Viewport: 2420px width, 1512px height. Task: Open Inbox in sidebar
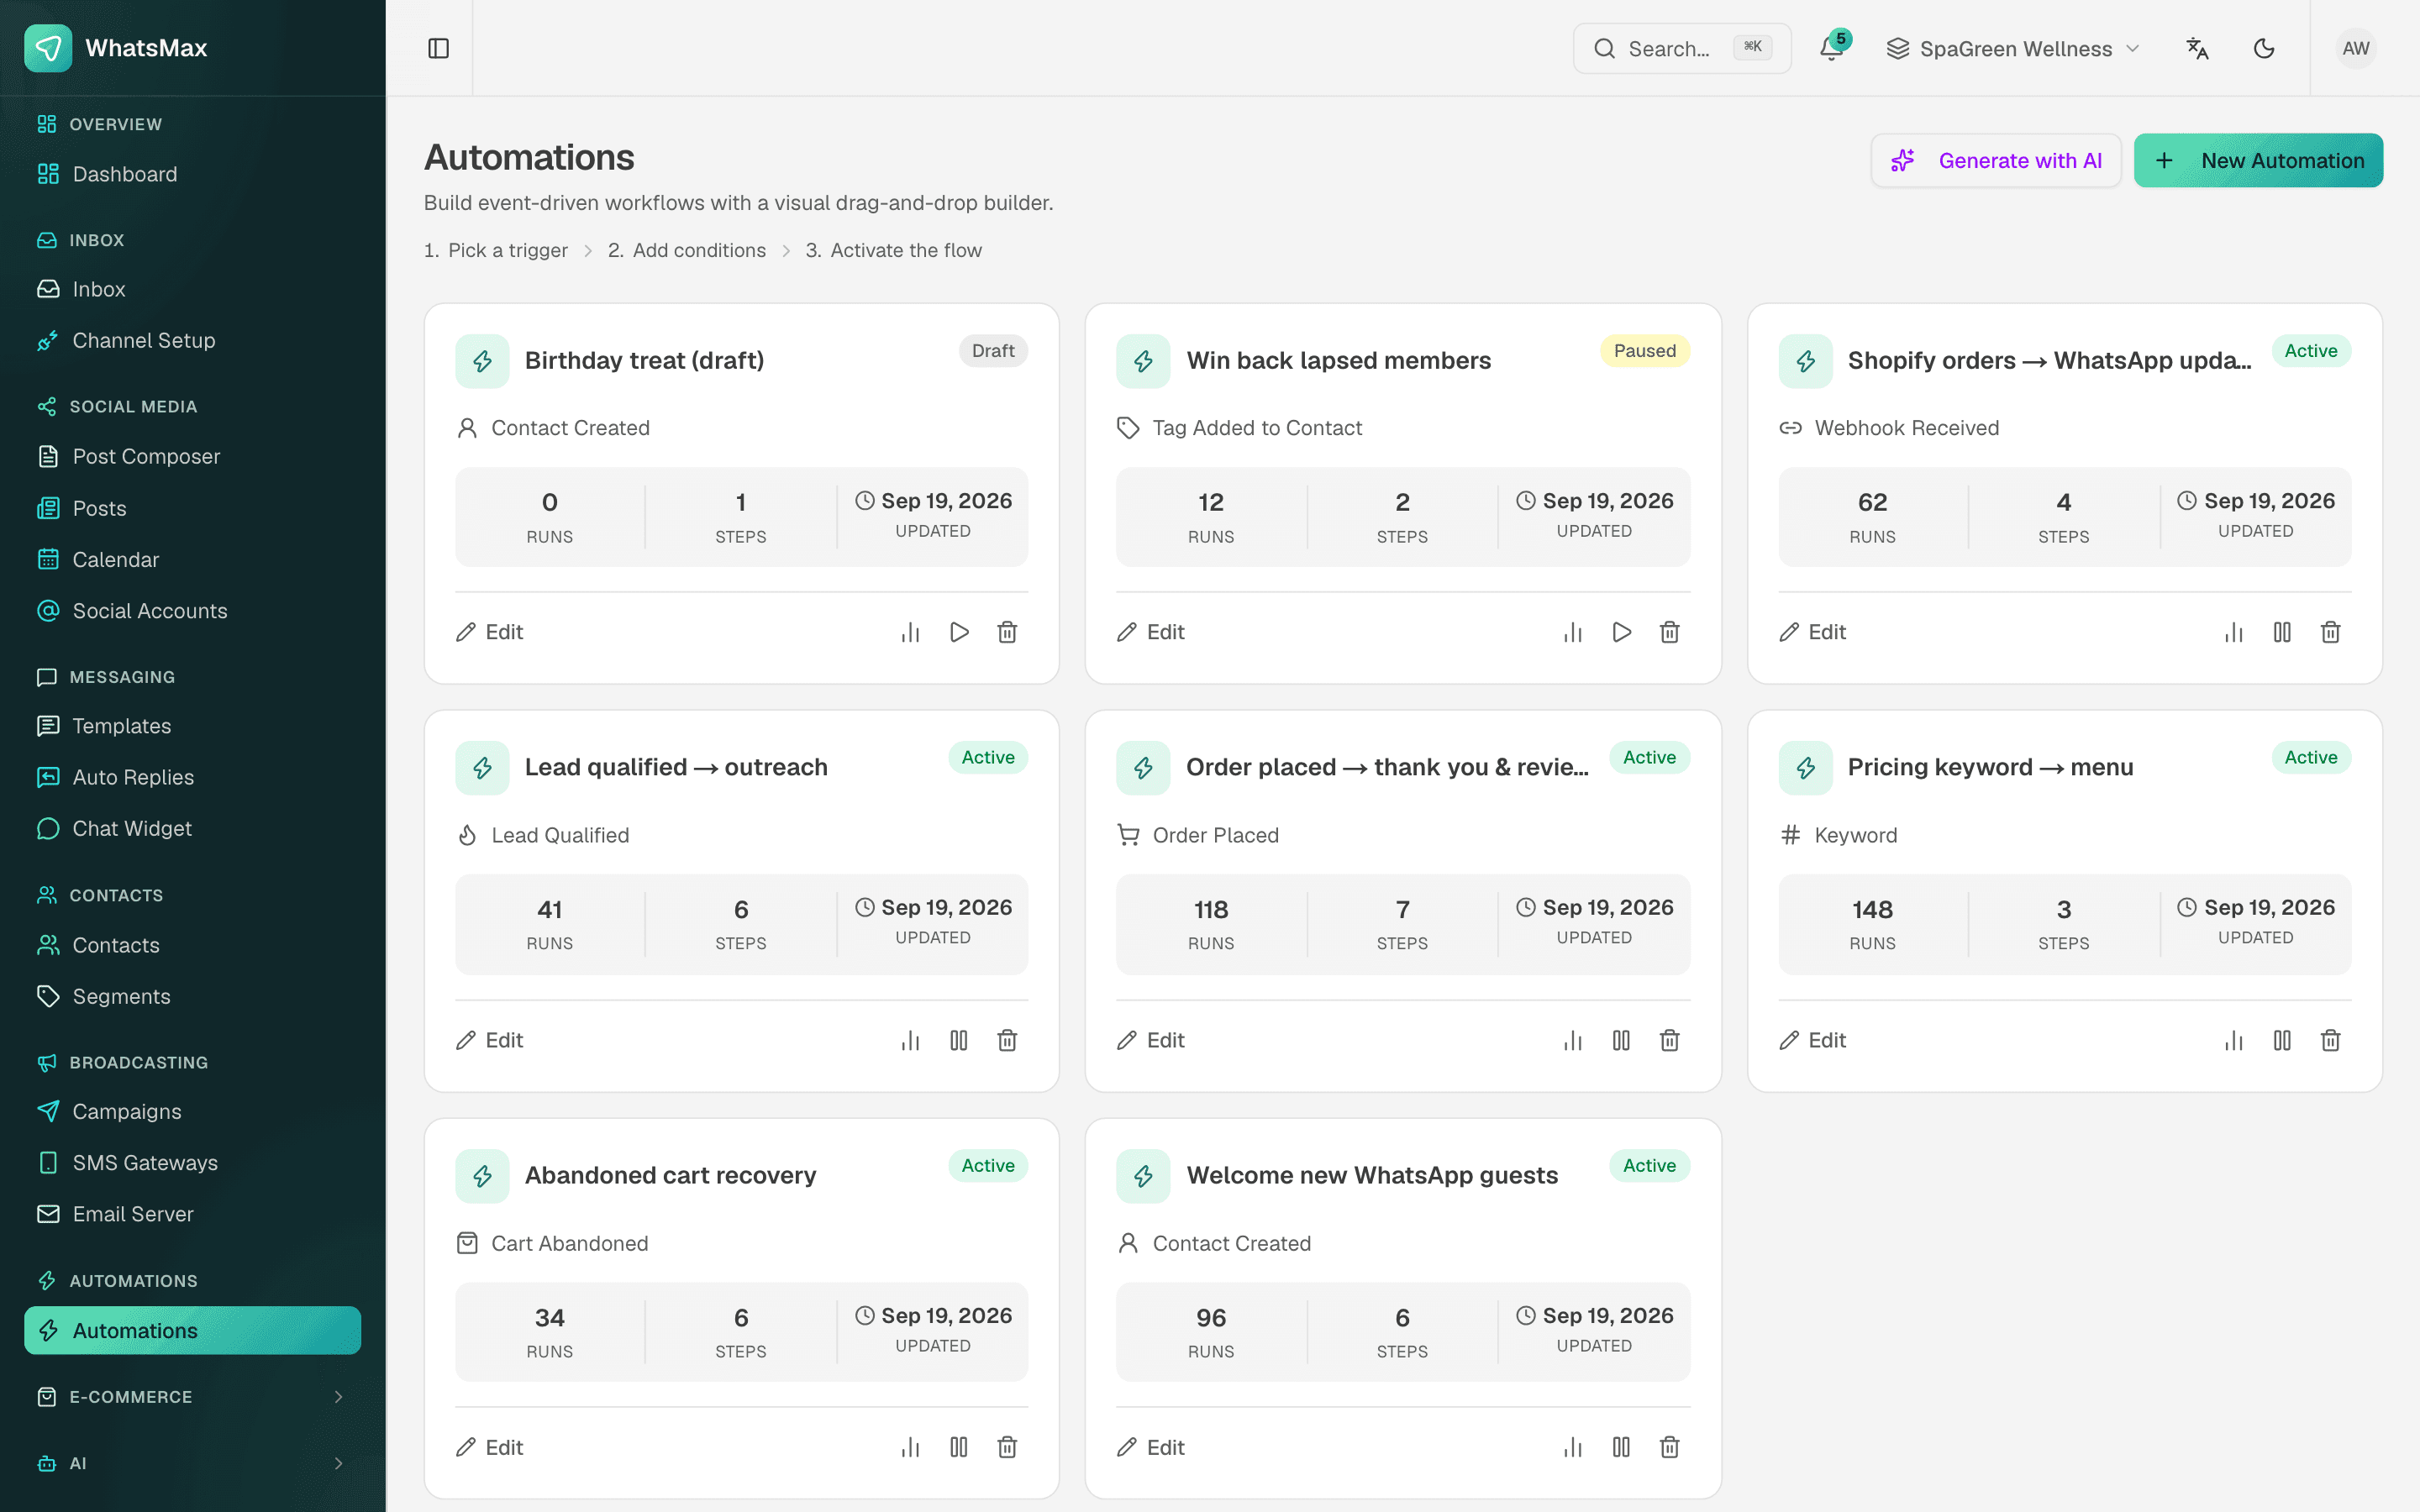click(192, 289)
